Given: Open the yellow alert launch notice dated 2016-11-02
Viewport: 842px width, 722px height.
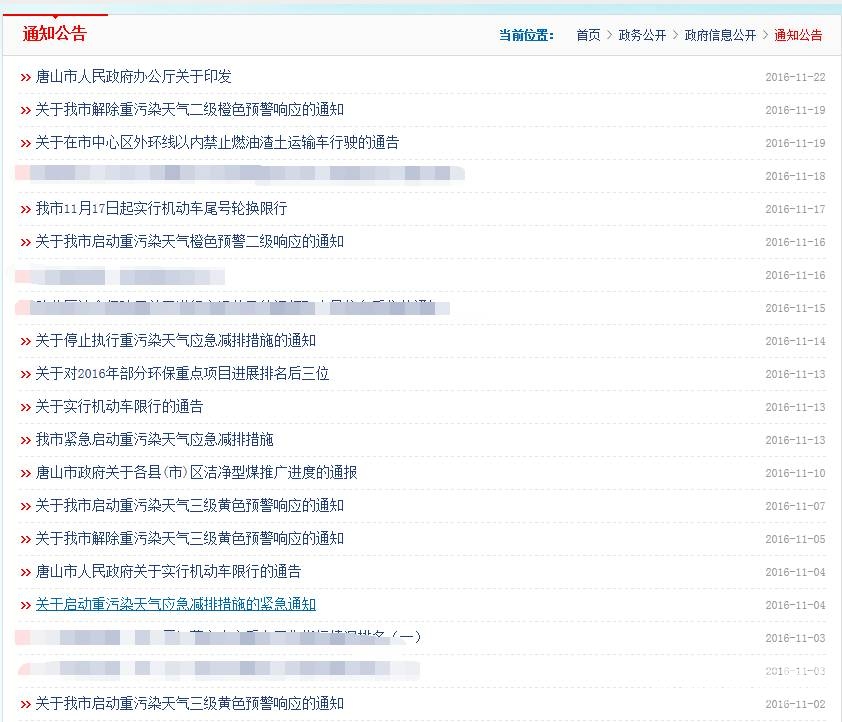Looking at the screenshot, I should click(x=189, y=703).
